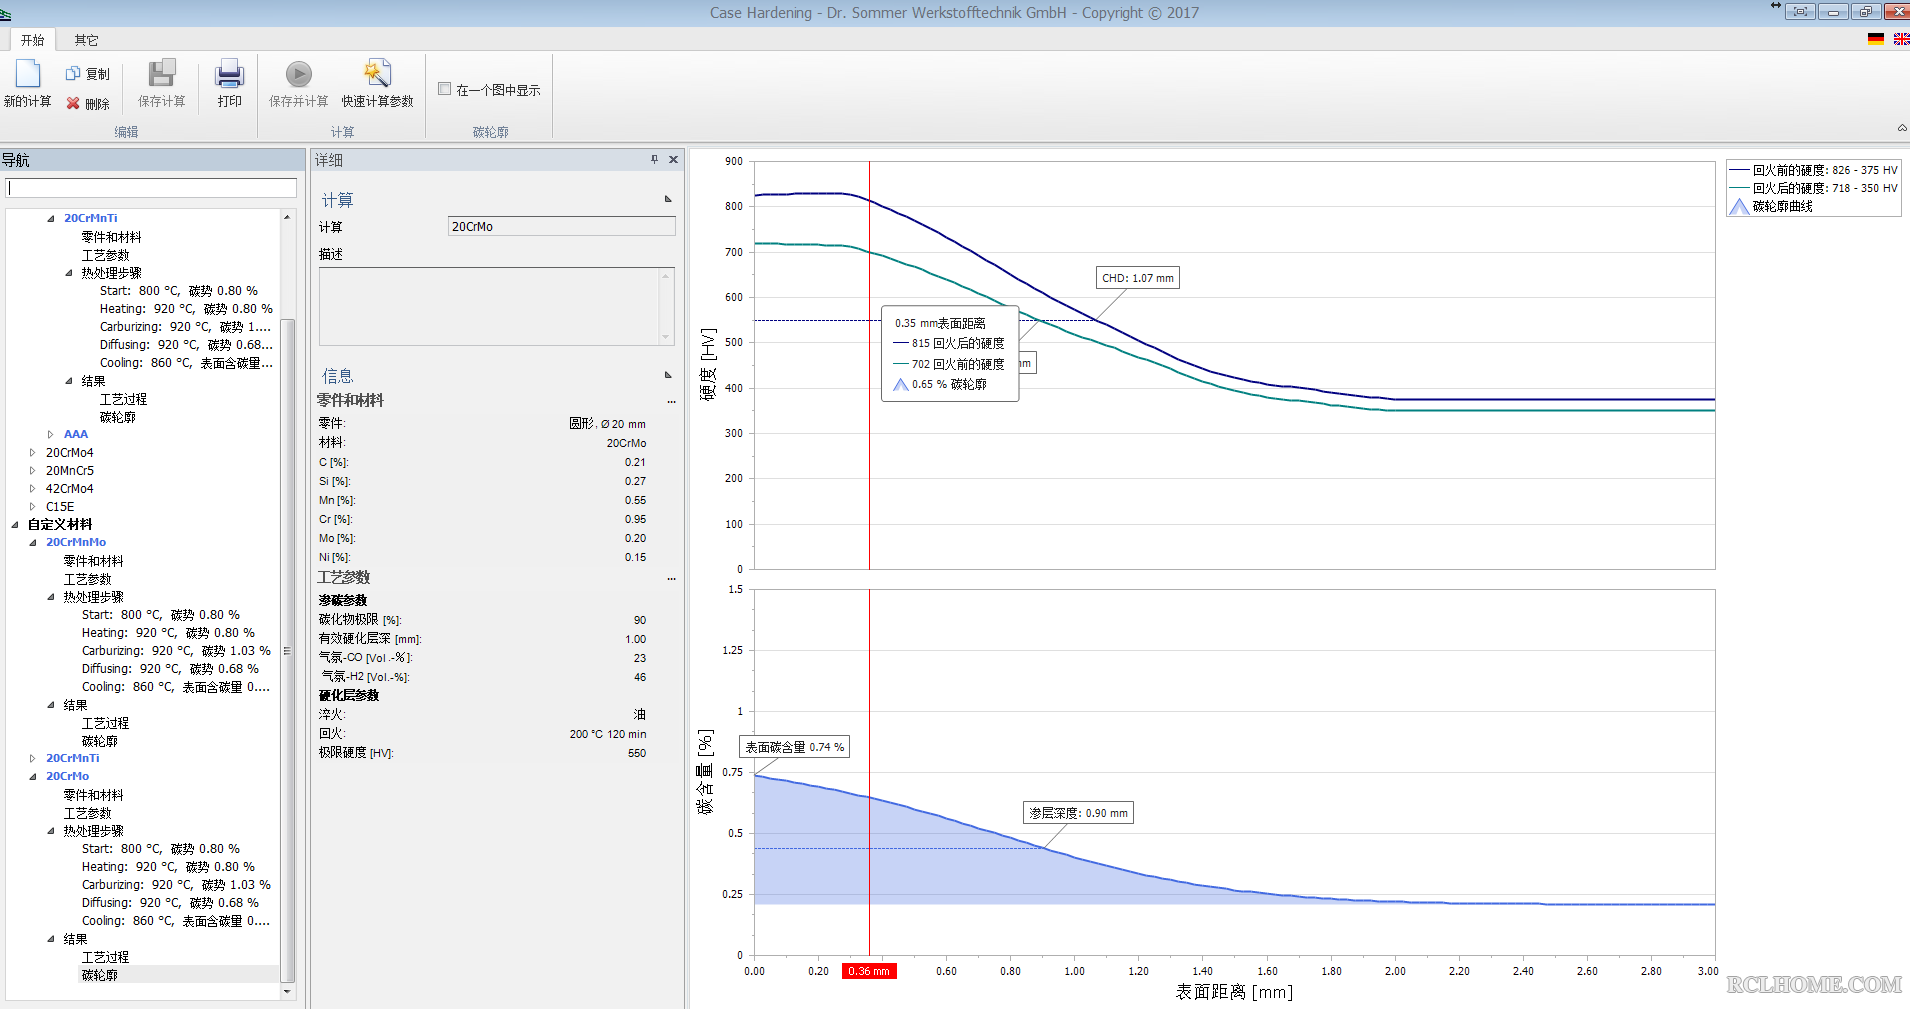Expand the 42CrMo4 tree node
Viewport: 1910px width, 1009px height.
[33, 488]
